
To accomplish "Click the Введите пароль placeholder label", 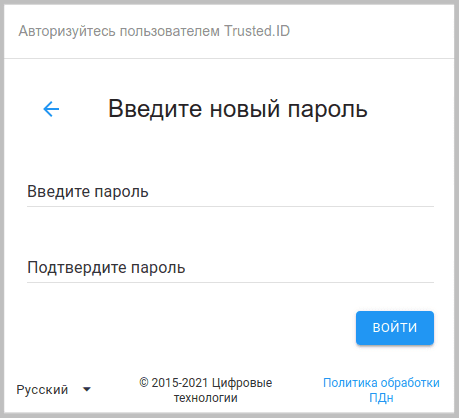I will (x=88, y=192).
